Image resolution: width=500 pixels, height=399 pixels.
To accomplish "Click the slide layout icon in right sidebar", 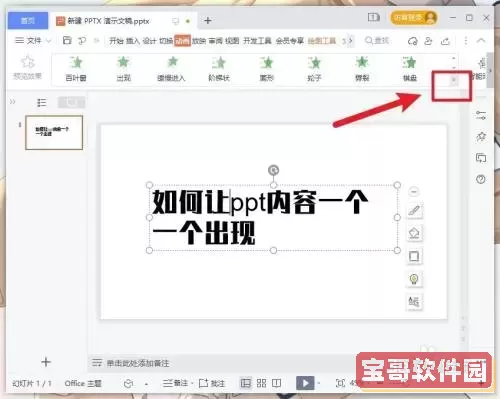I will tap(481, 158).
